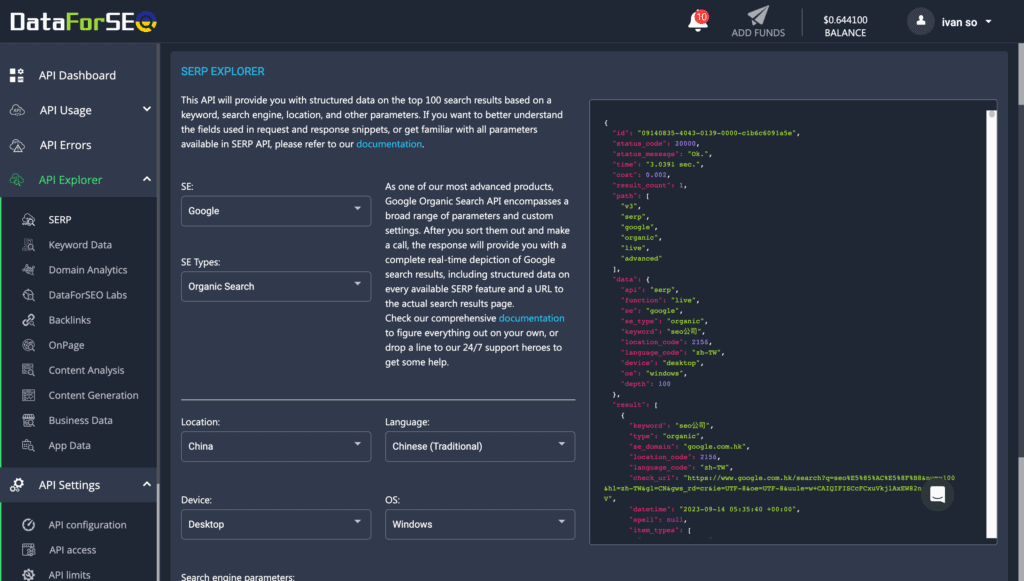Click the API Settings gears icon
Screen dimensions: 1024x581
[17, 485]
